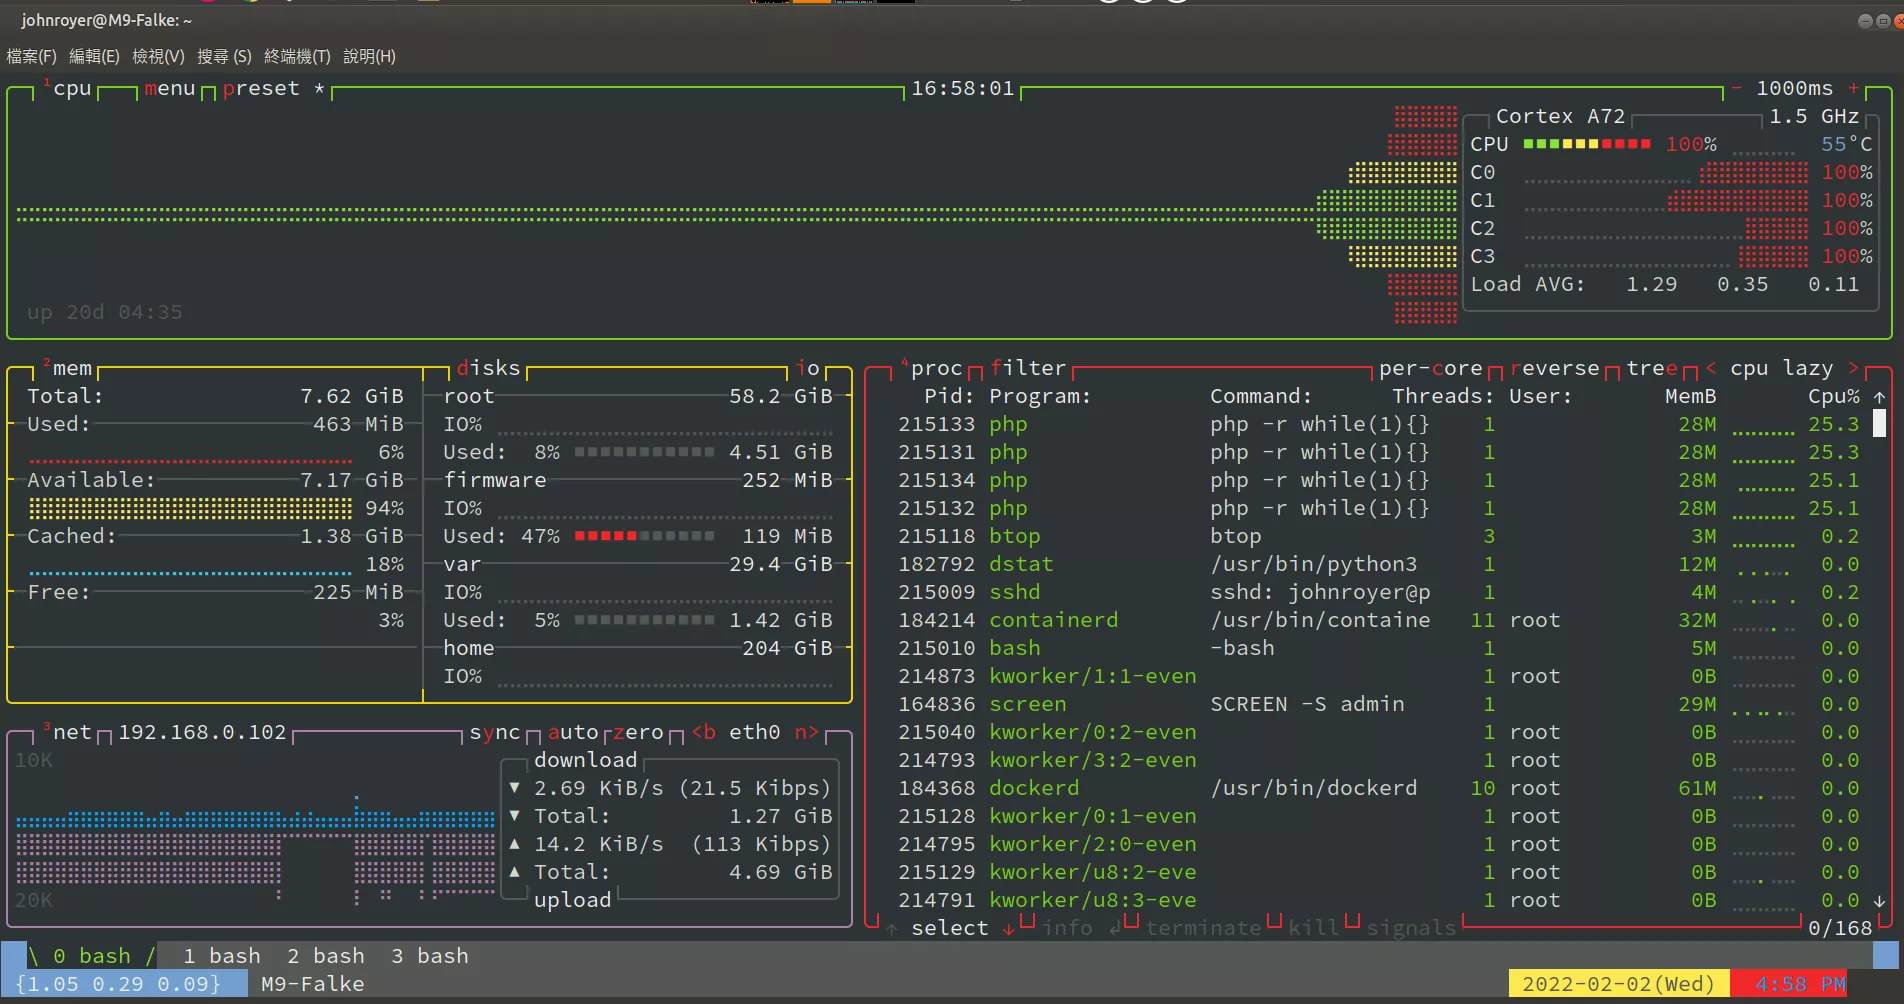Screen dimensions: 1904x1004
Task: Click the Load AVG readout
Action: (x=1664, y=284)
